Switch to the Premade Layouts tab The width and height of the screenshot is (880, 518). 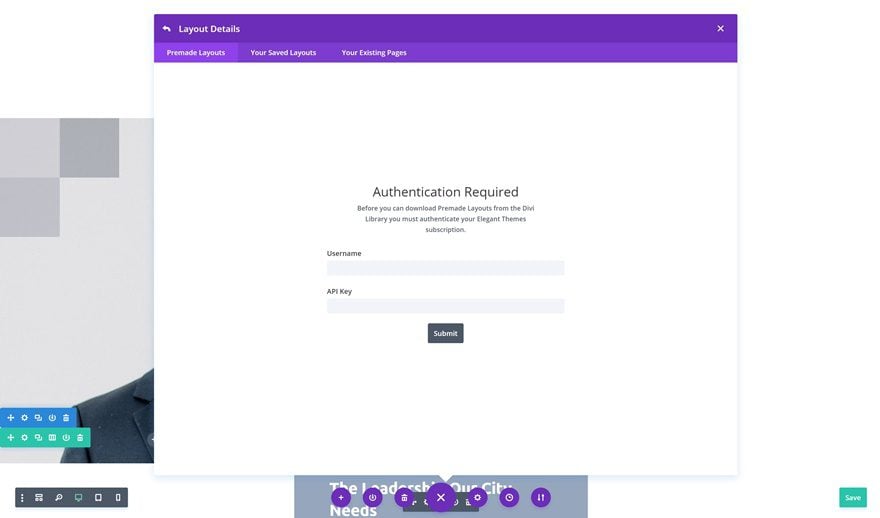pyautogui.click(x=196, y=53)
